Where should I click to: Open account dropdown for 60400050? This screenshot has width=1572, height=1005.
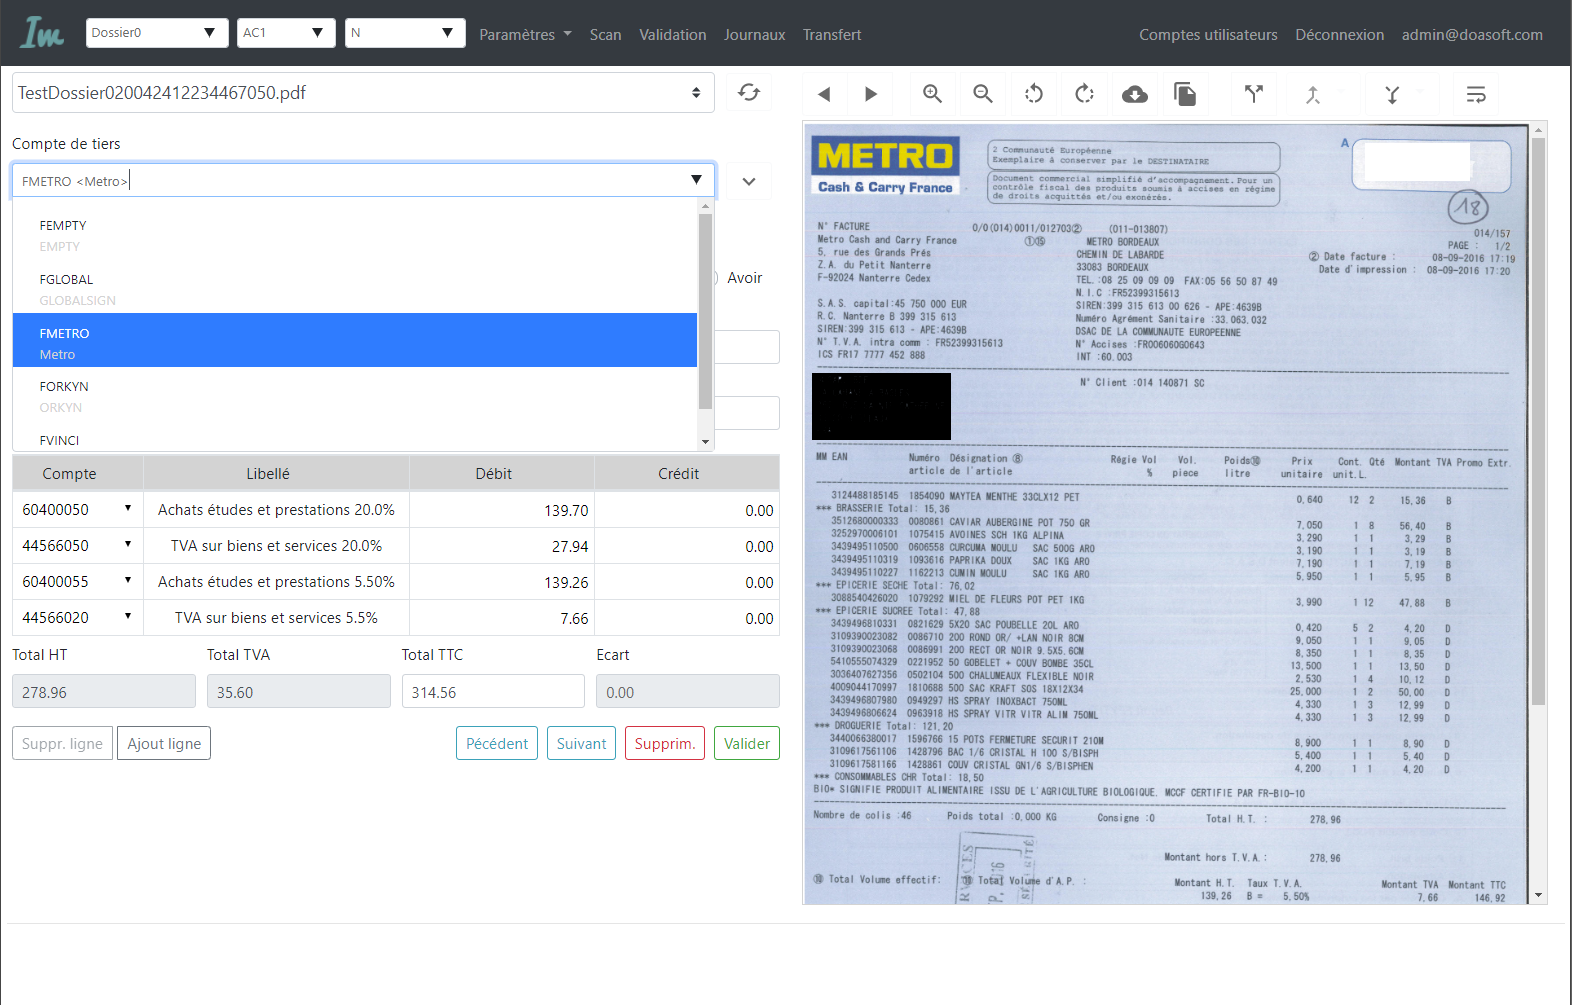tap(128, 509)
